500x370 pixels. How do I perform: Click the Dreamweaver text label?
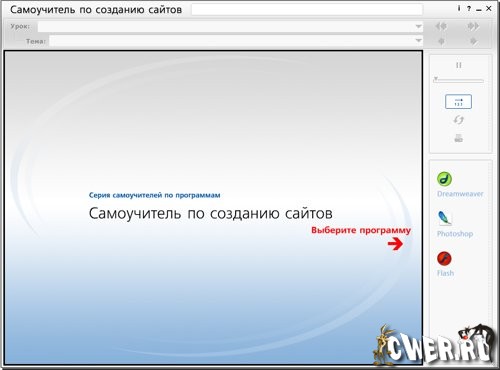coord(460,194)
